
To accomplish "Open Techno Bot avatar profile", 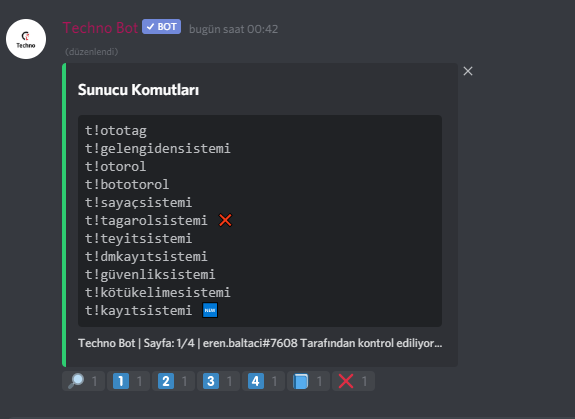I will tap(26, 39).
